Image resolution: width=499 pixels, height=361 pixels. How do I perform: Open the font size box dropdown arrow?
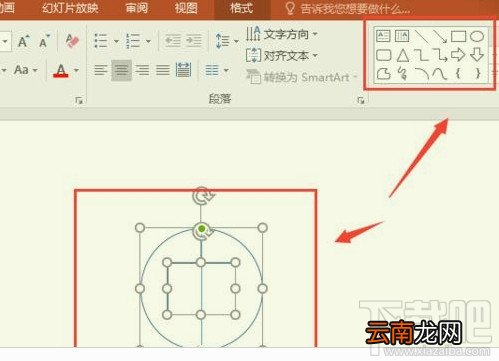point(5,42)
